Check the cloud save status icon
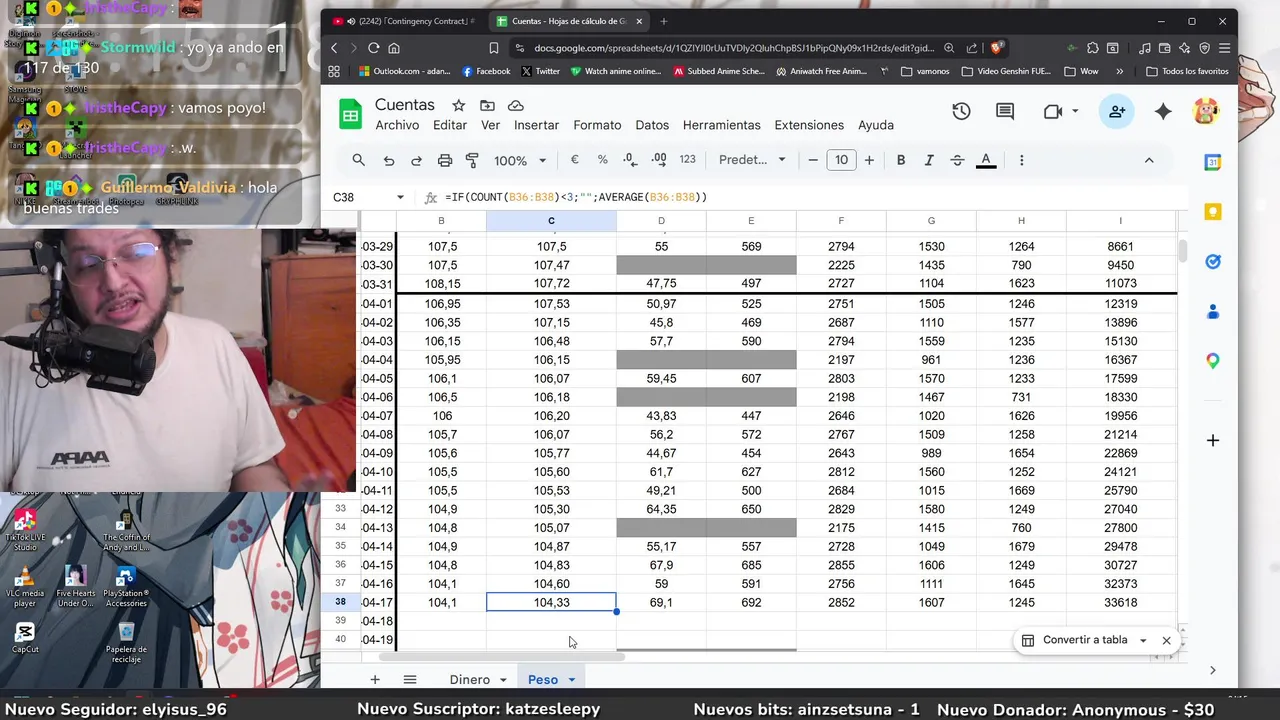The height and width of the screenshot is (720, 1280). click(x=516, y=105)
